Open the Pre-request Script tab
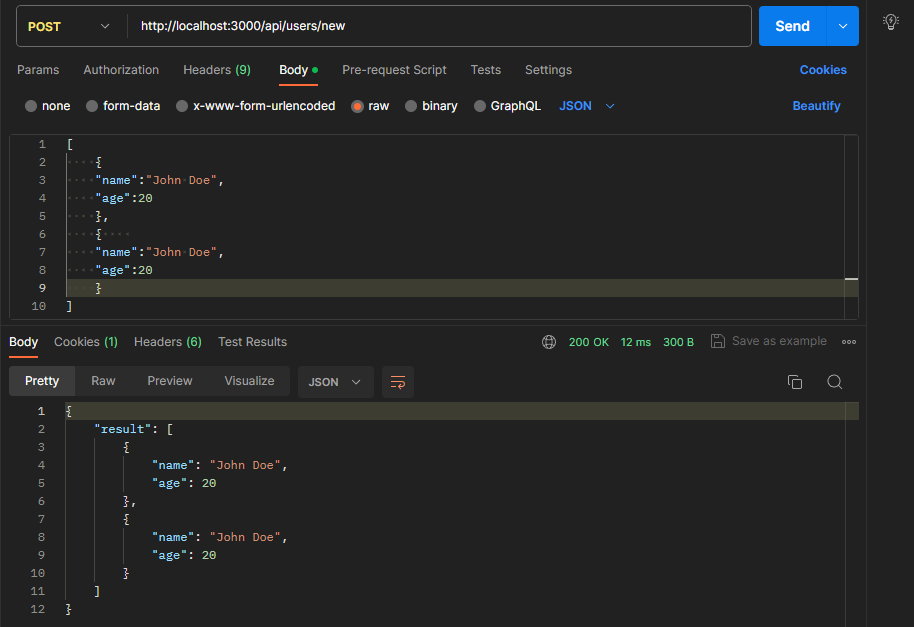Screen dimensions: 914x627 pos(394,70)
